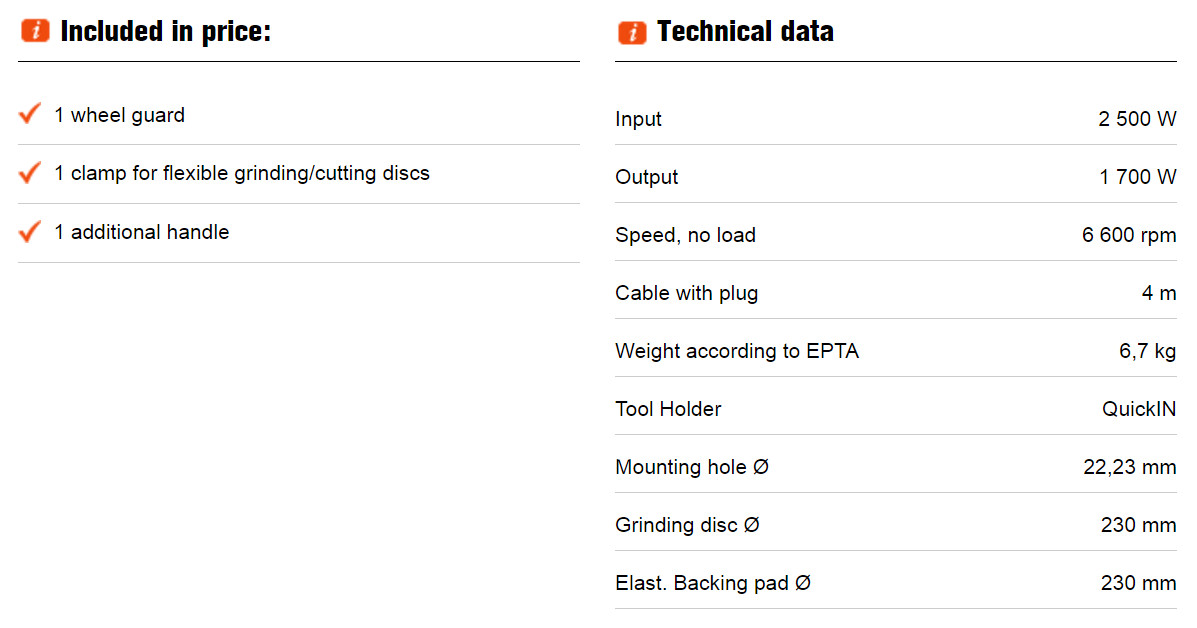Image resolution: width=1197 pixels, height=628 pixels.
Task: Click the 1 additional handle text
Action: [x=141, y=232]
